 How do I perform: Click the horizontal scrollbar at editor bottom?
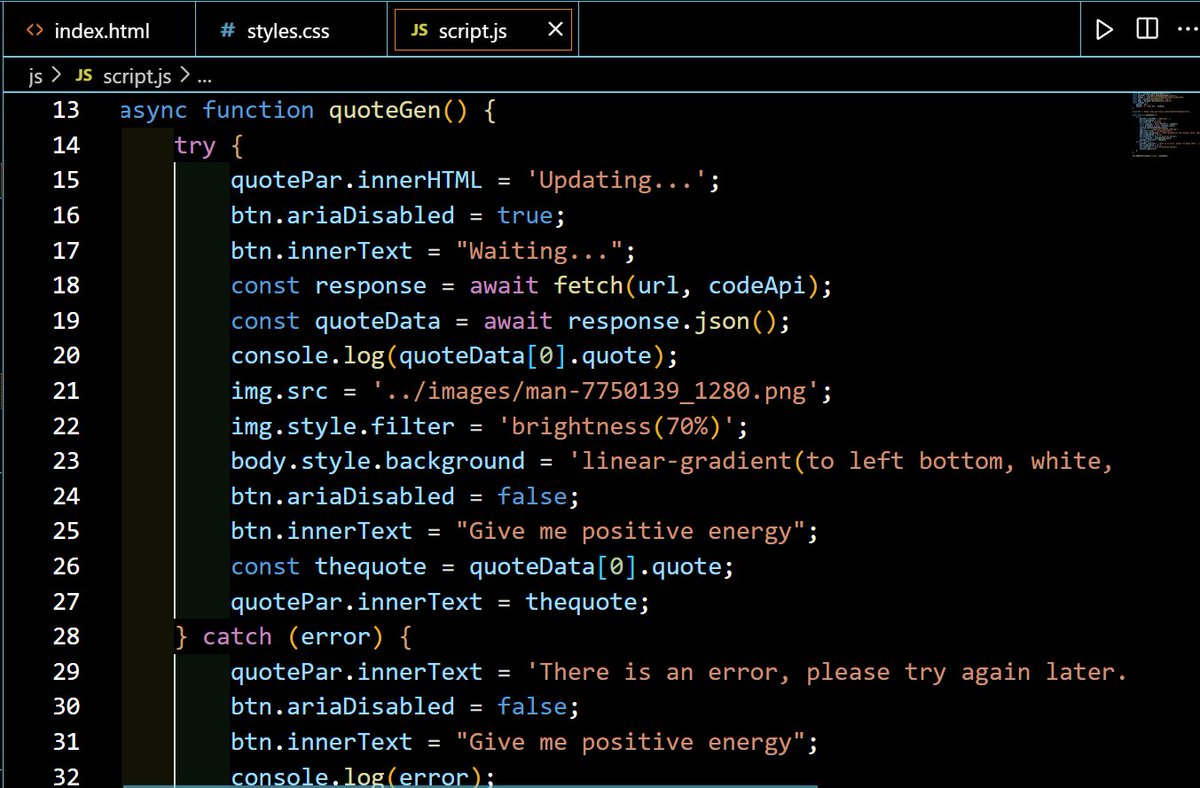click(x=470, y=785)
